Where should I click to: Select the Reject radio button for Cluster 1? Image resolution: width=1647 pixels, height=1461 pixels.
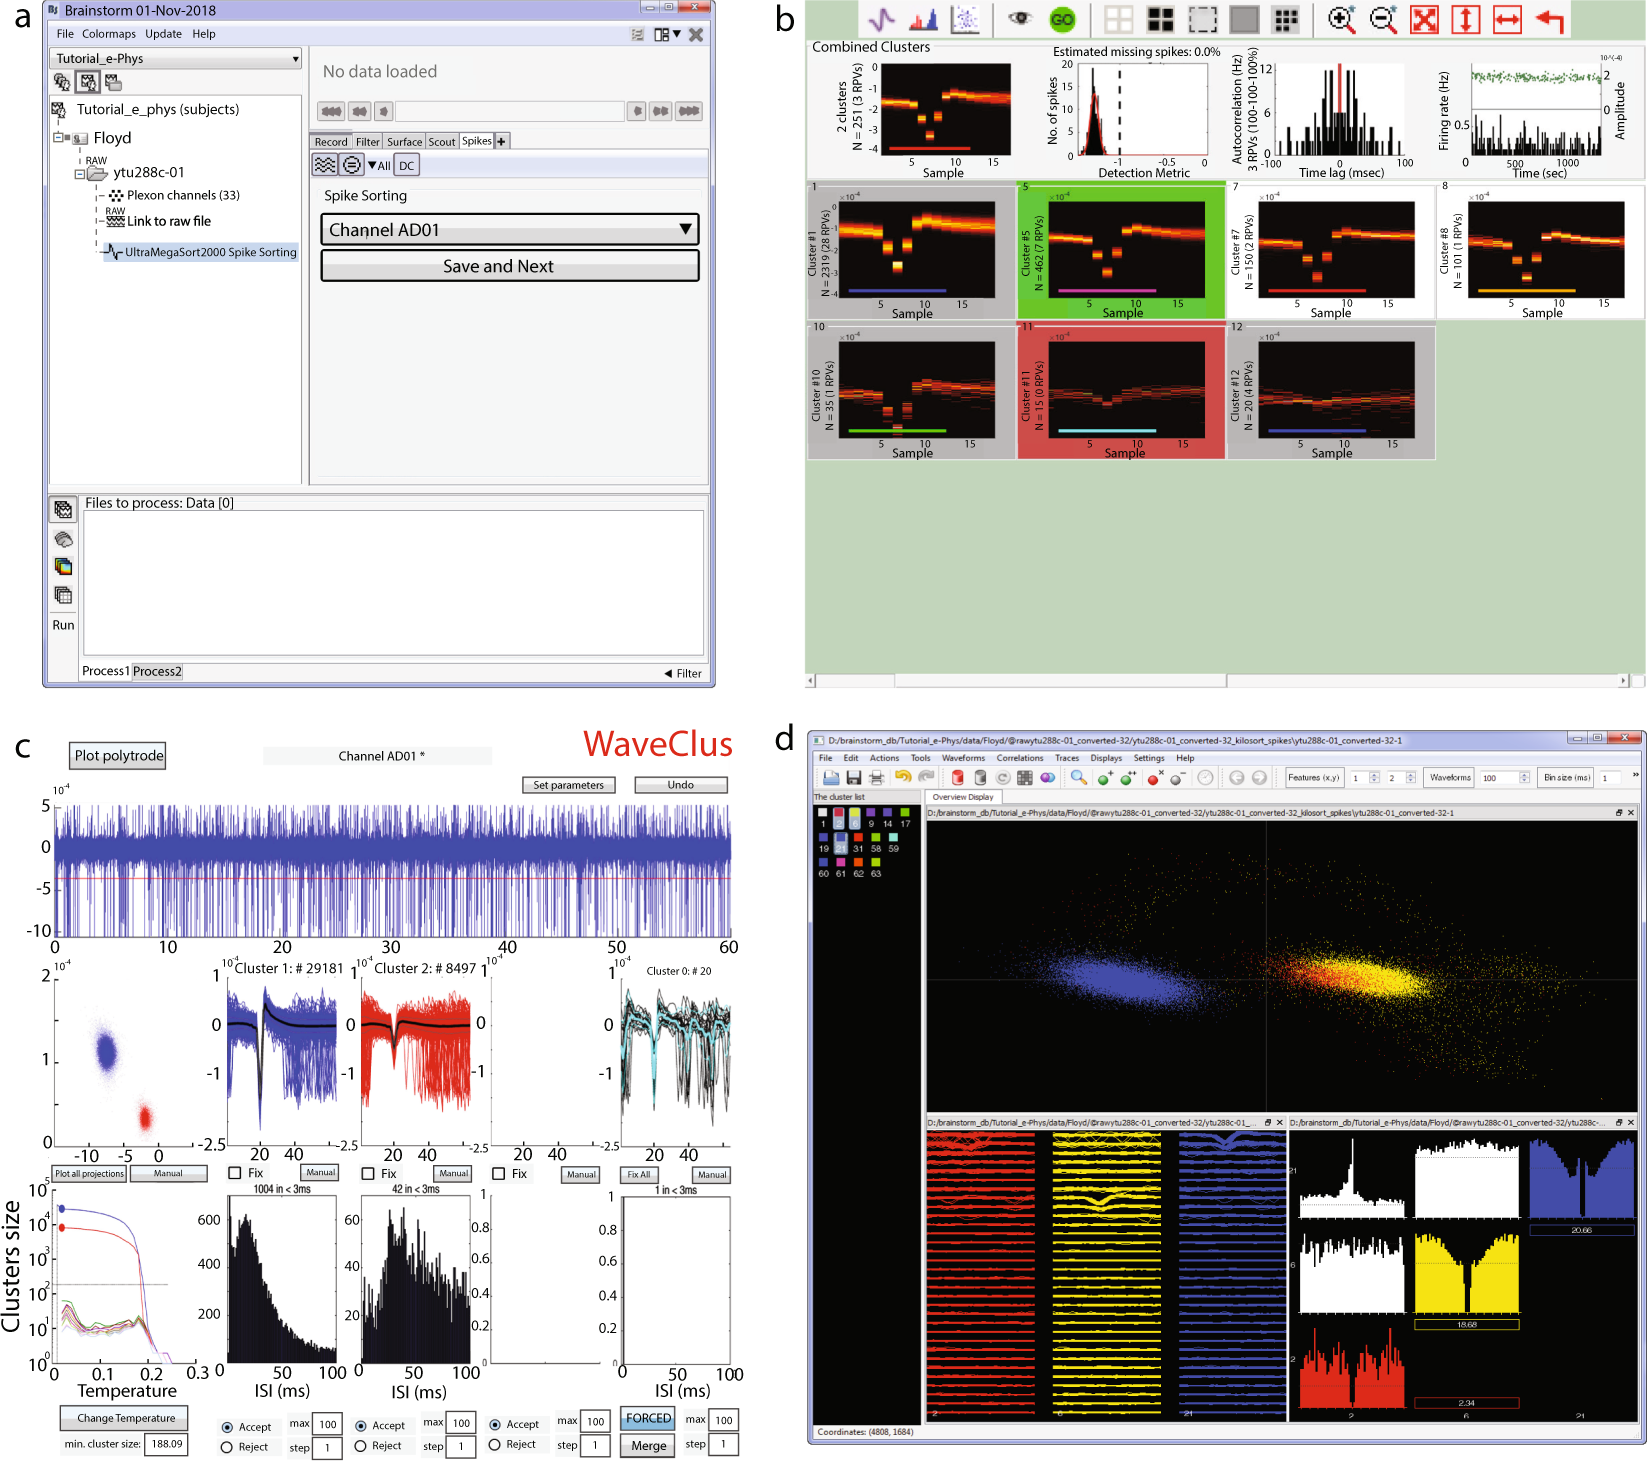click(x=227, y=1447)
